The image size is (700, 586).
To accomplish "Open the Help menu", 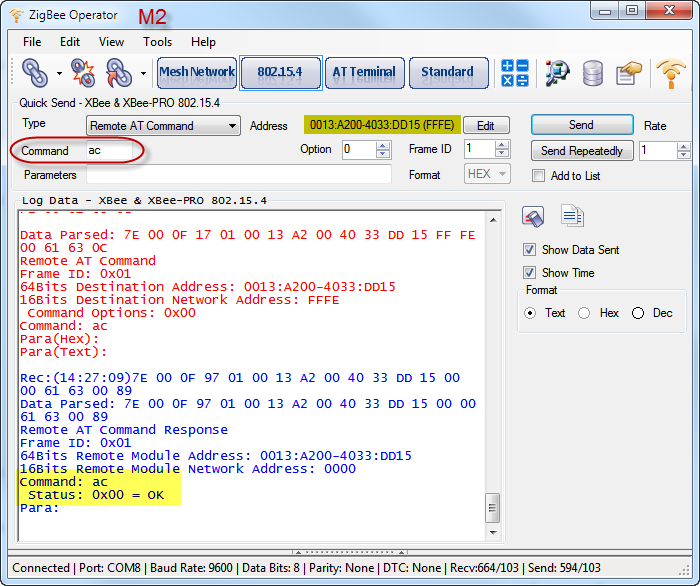I will click(203, 42).
